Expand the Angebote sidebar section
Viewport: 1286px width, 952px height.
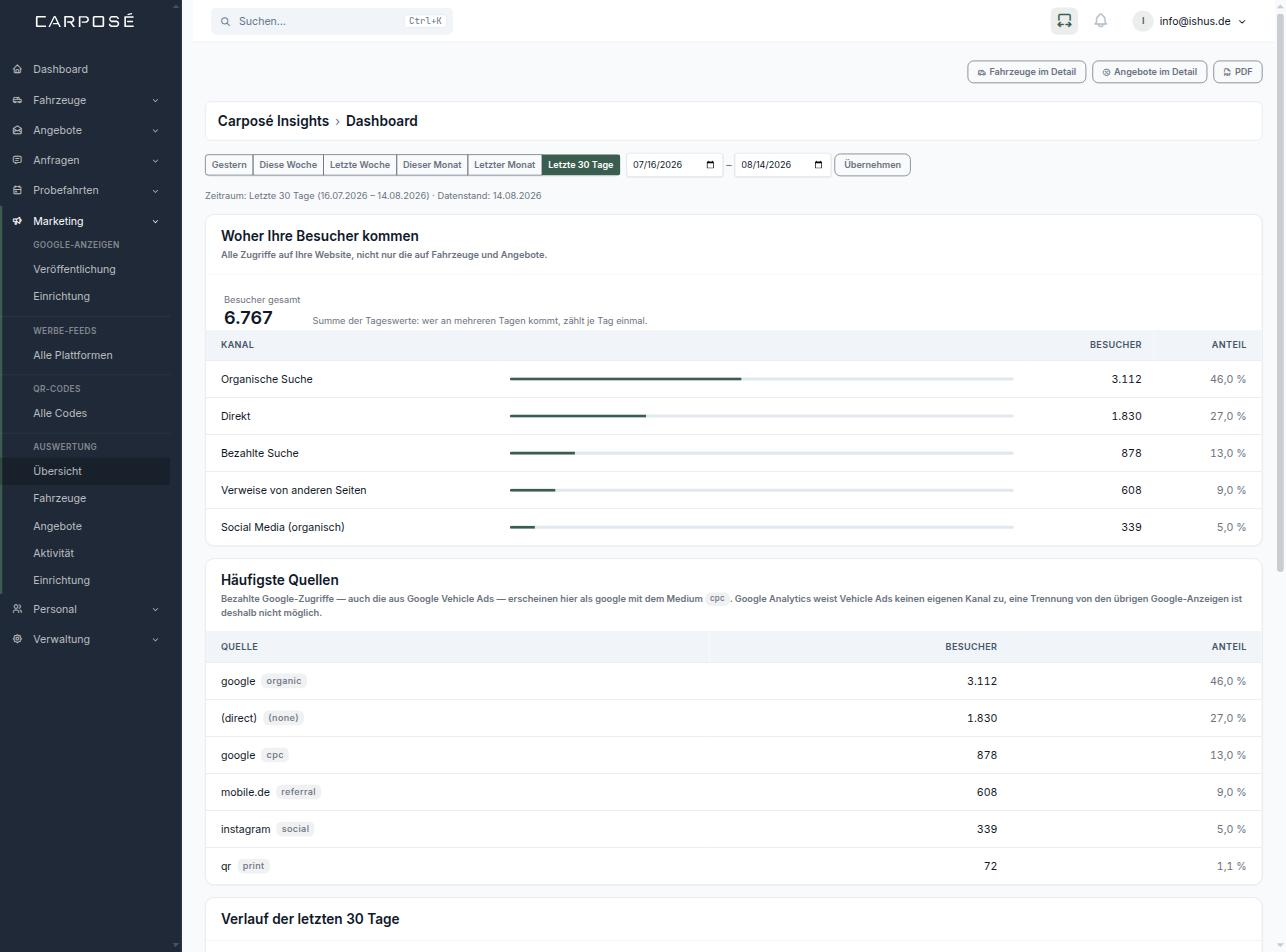click(x=85, y=130)
